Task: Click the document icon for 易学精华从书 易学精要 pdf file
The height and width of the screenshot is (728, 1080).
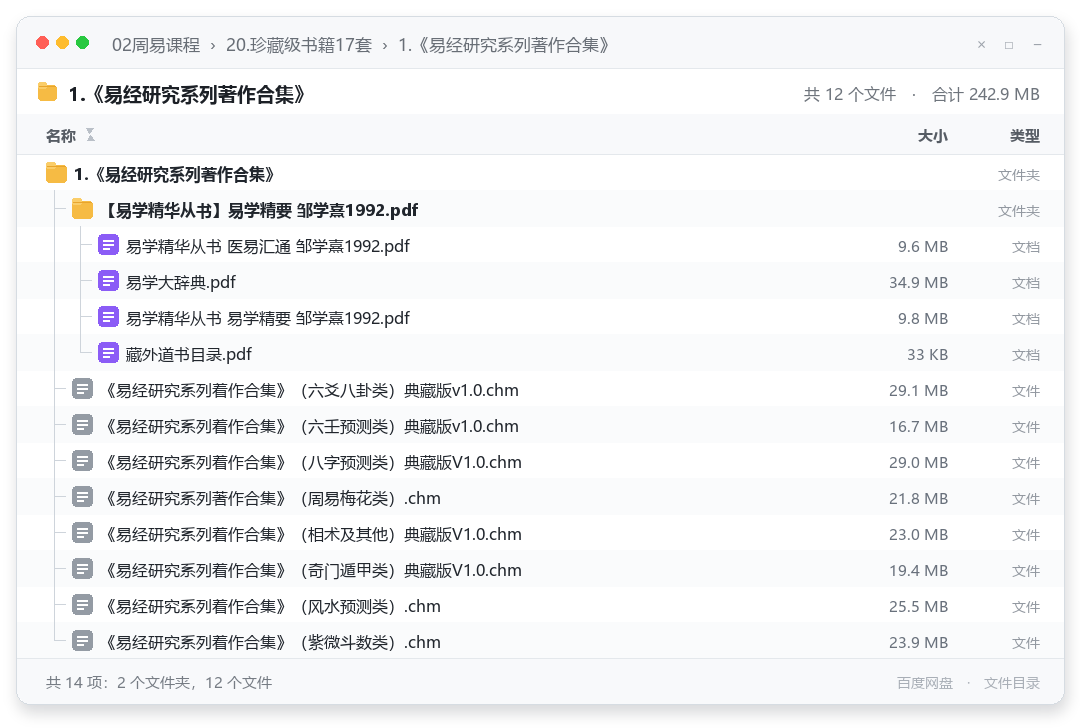Action: [x=108, y=317]
